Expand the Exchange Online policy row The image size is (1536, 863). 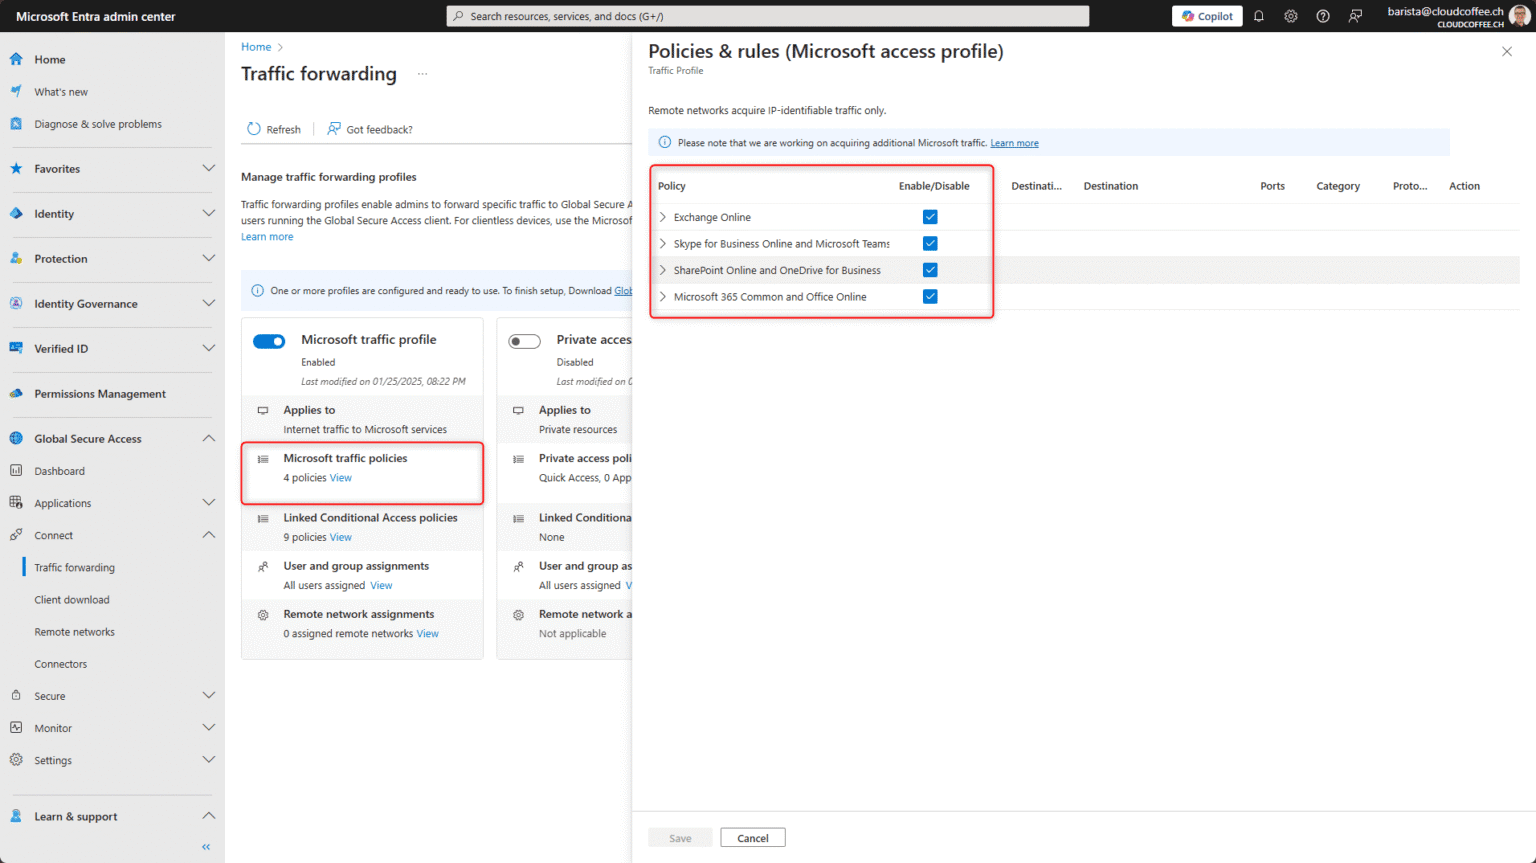coord(662,216)
